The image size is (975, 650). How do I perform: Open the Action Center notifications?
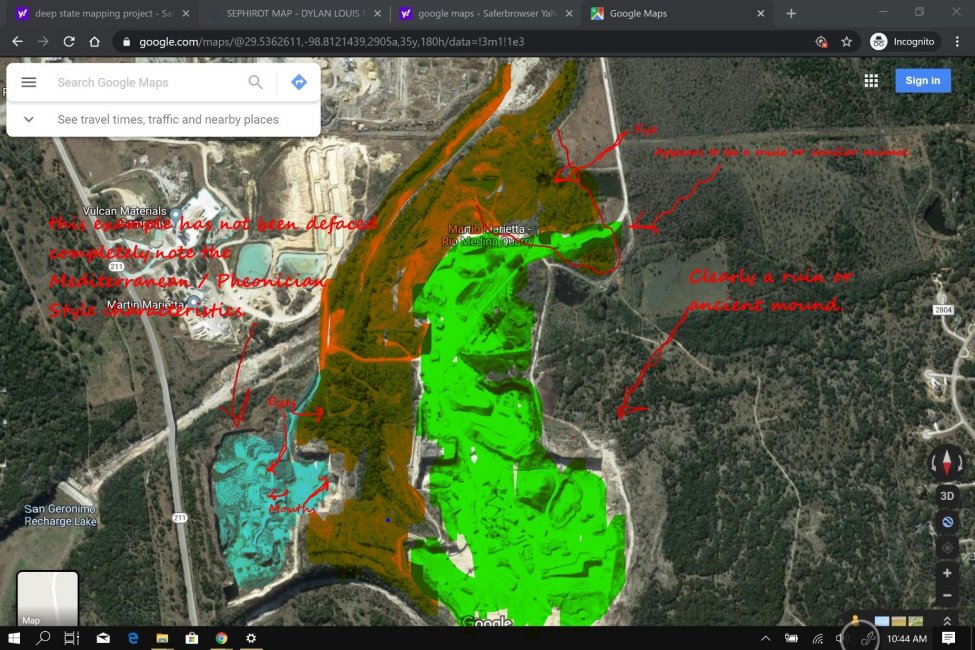(948, 638)
